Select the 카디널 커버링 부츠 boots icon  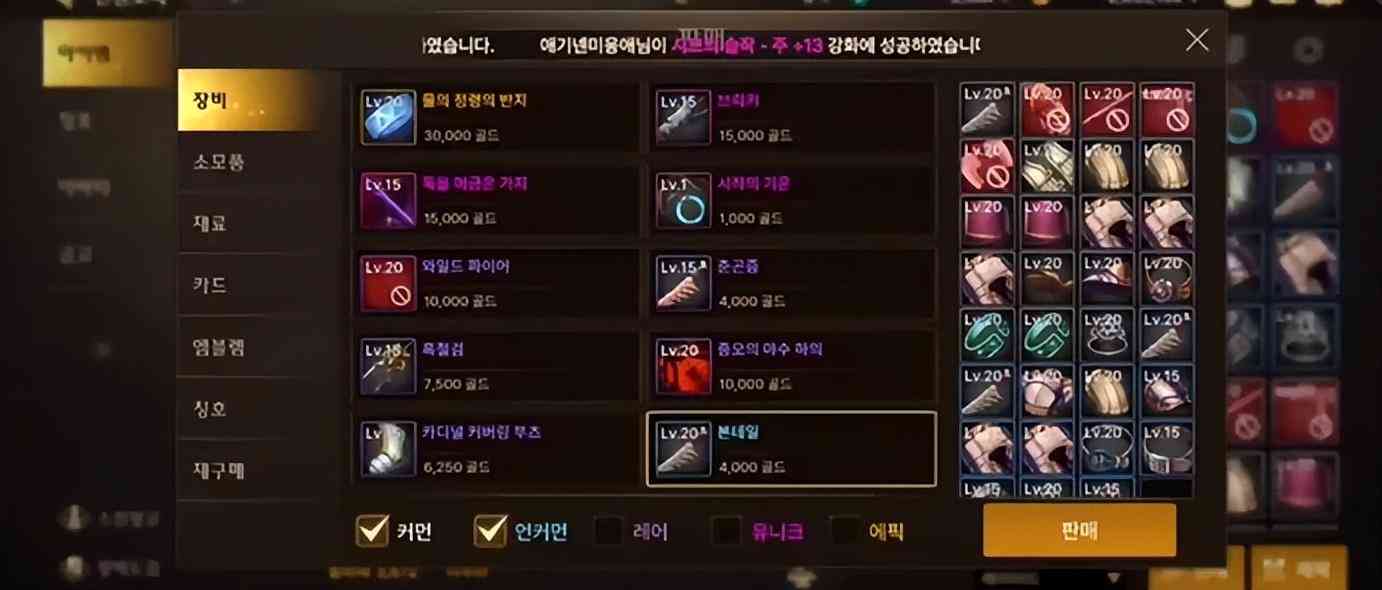(x=388, y=449)
